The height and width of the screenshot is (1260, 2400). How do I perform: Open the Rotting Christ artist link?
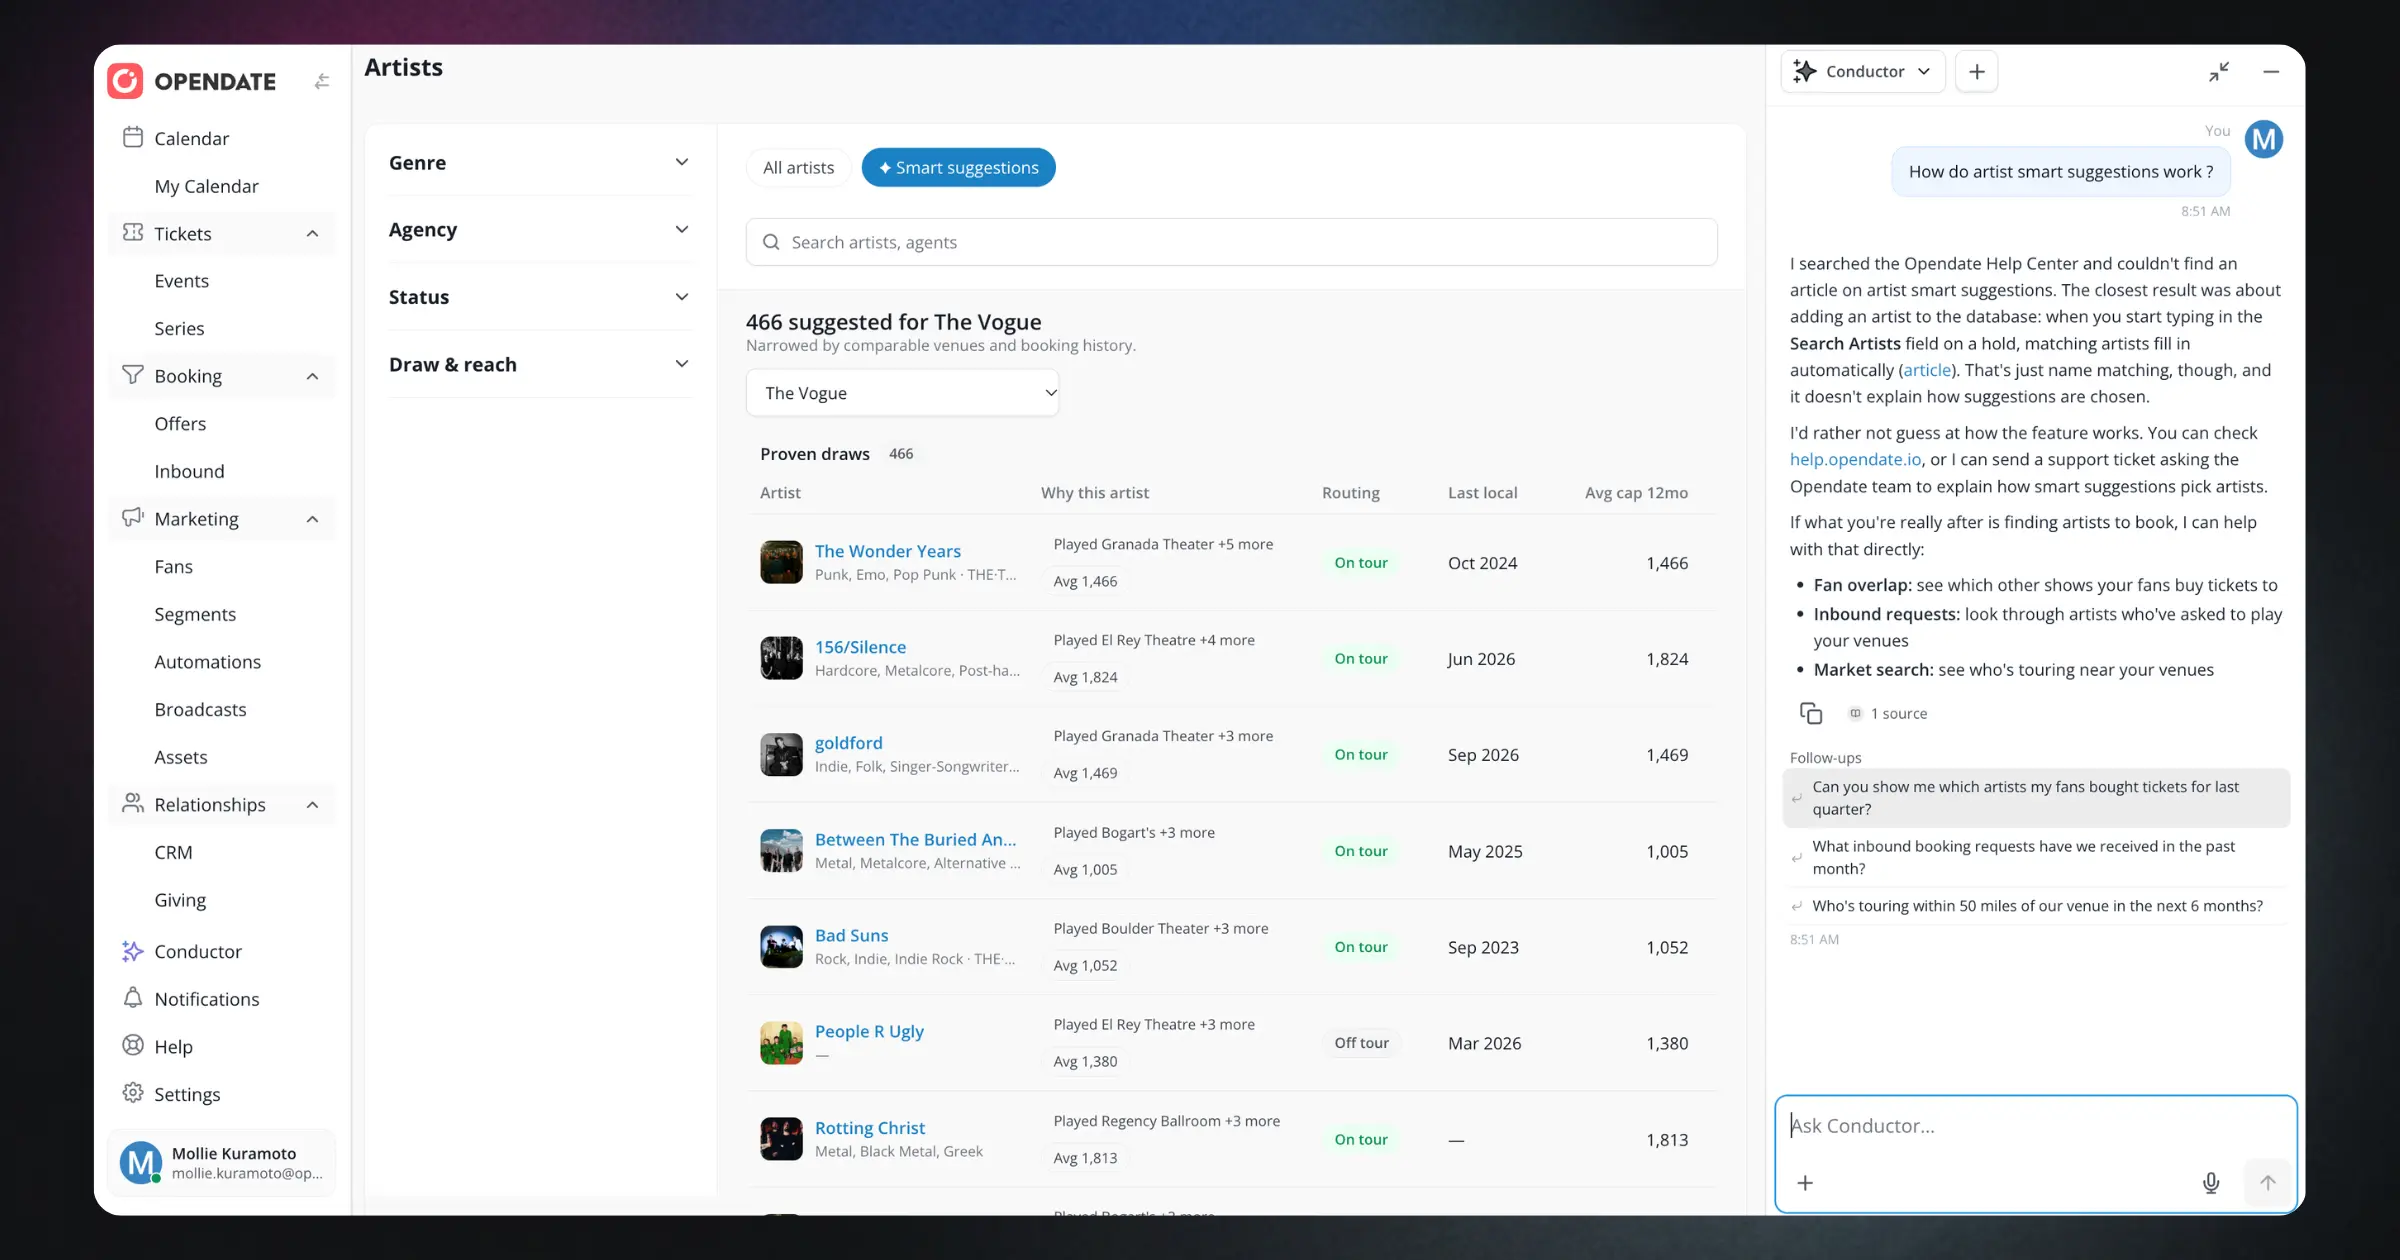(870, 1128)
